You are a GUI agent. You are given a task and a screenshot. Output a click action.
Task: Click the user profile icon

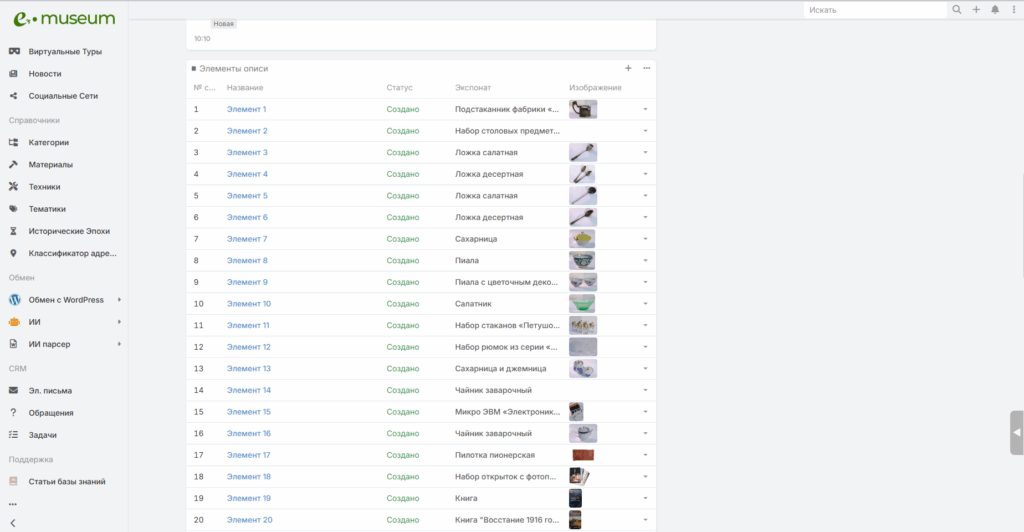pos(1013,10)
